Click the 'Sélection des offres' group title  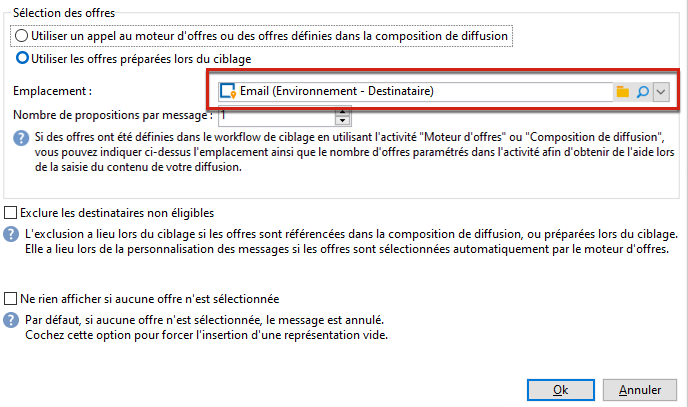point(64,13)
